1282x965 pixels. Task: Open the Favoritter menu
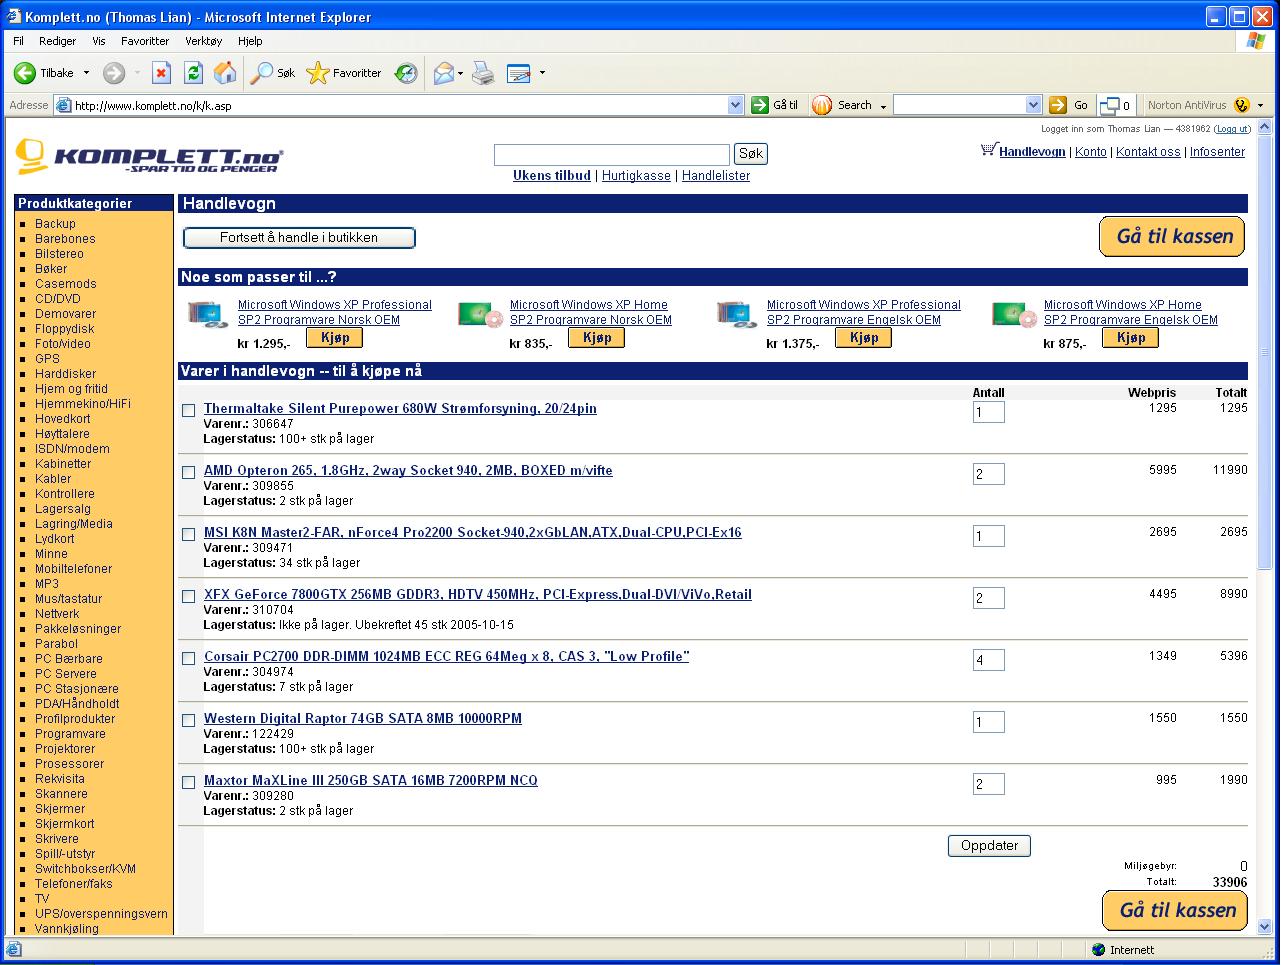tap(145, 41)
